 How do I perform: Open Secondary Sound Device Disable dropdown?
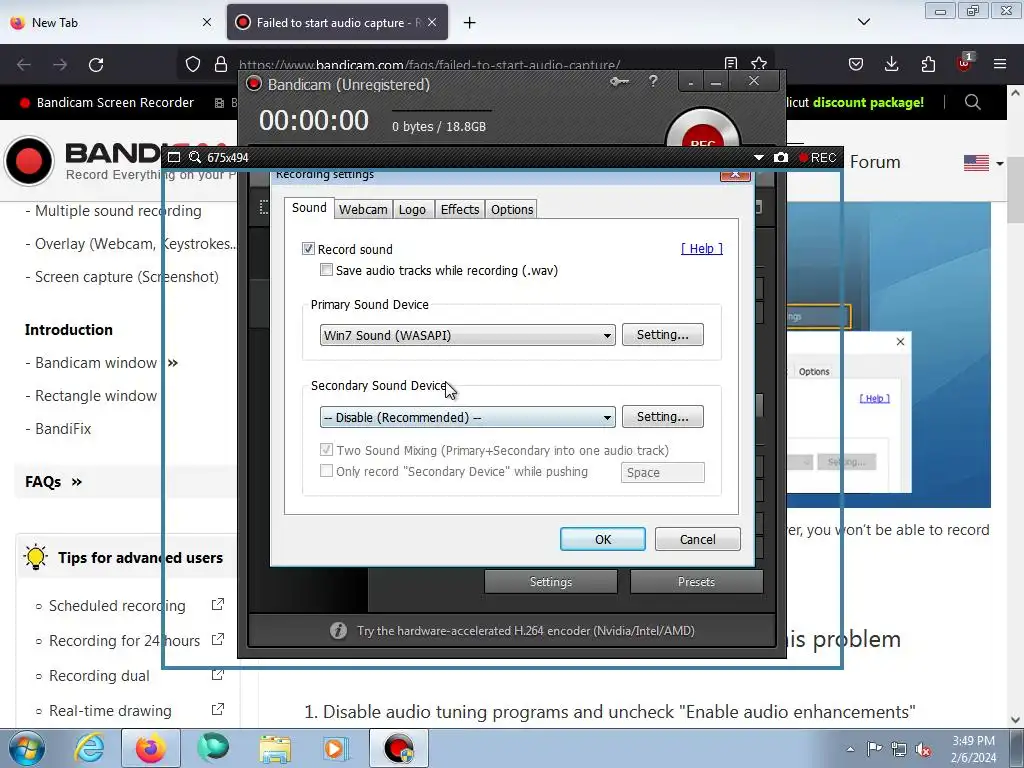coord(468,417)
